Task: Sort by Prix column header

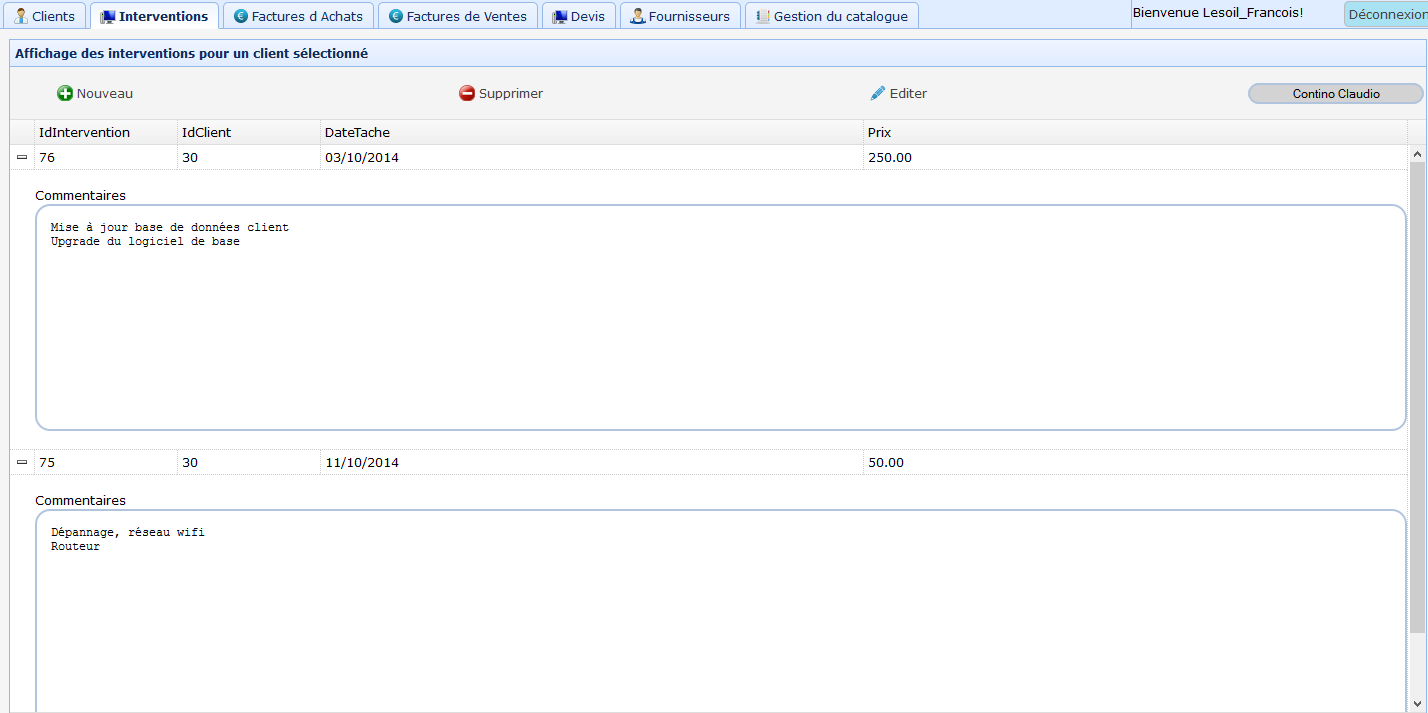Action: coord(1136,132)
